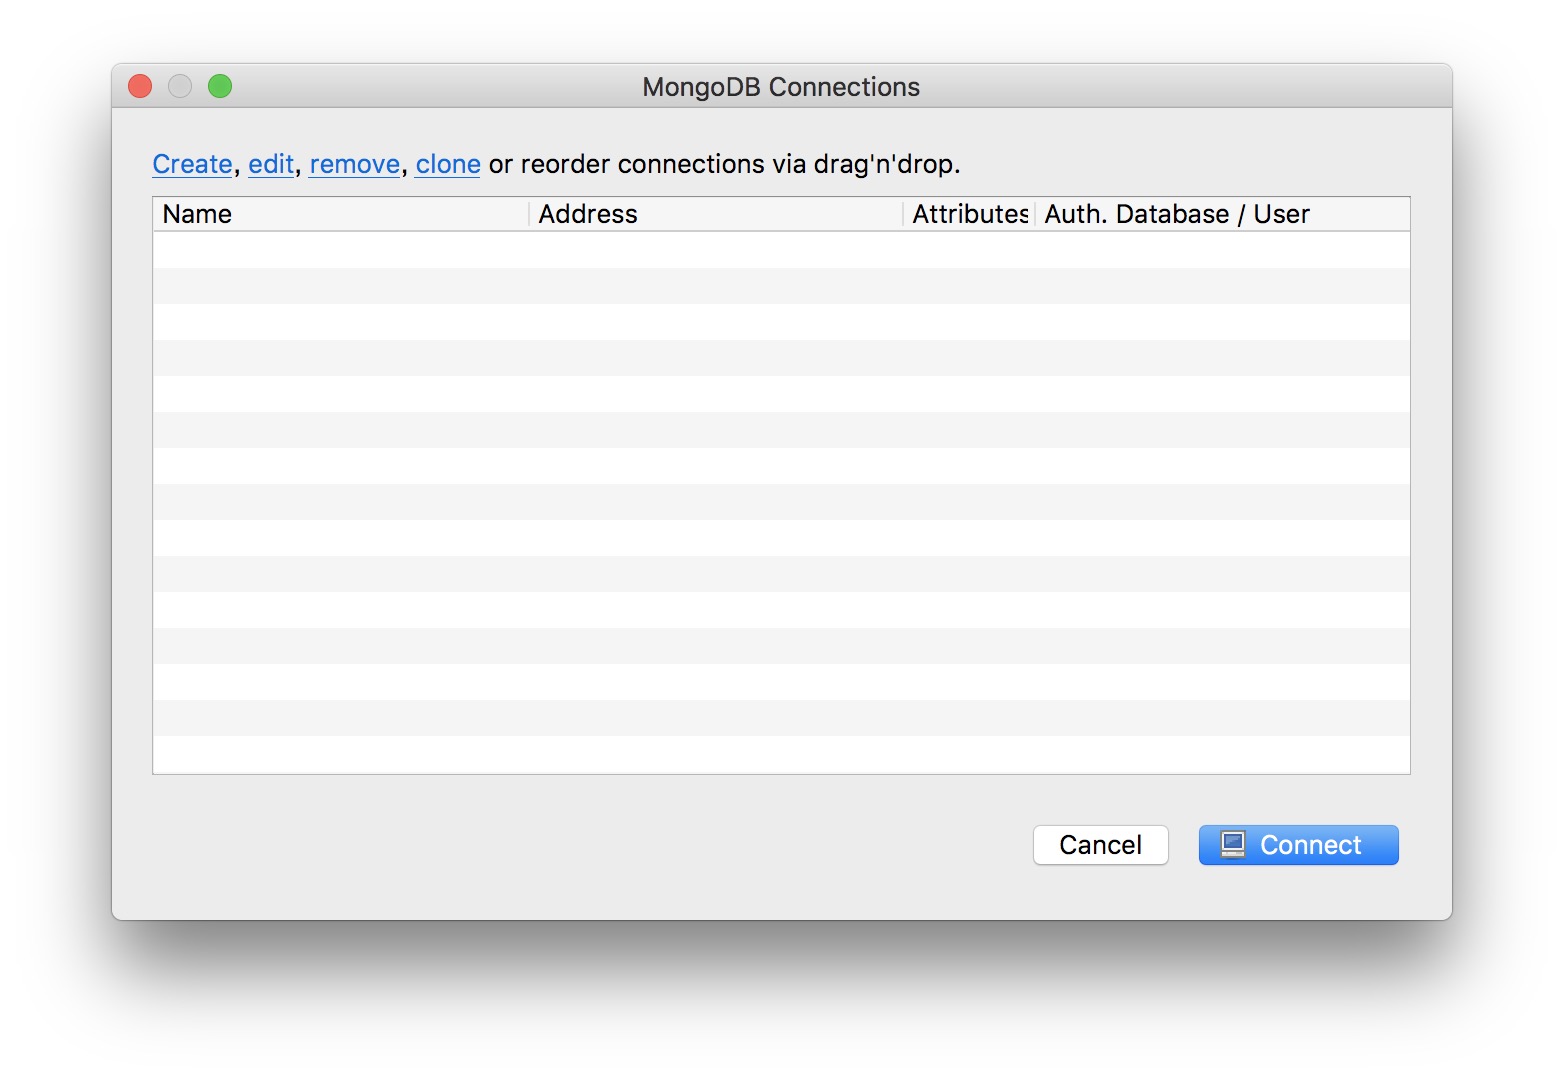The image size is (1564, 1080).
Task: Close the MongoDB Connections window
Action: click(x=140, y=87)
